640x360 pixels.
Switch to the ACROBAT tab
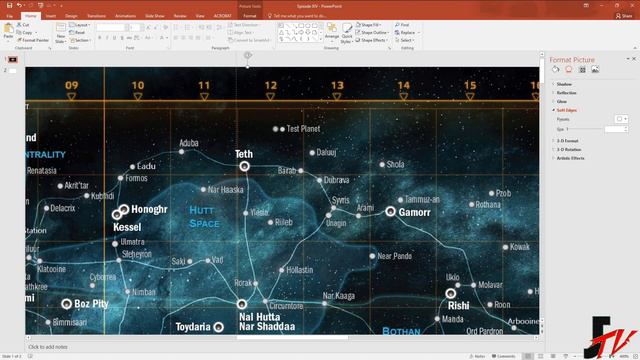pos(222,16)
